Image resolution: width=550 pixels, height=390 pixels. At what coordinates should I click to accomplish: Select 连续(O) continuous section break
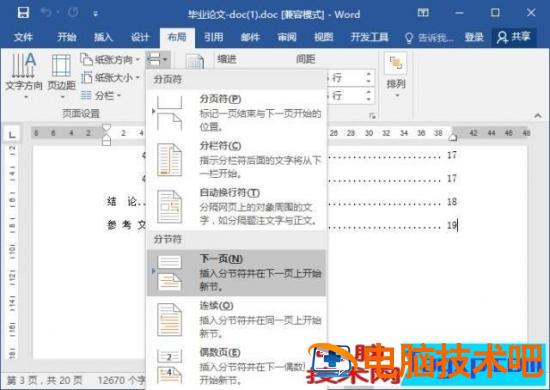237,320
